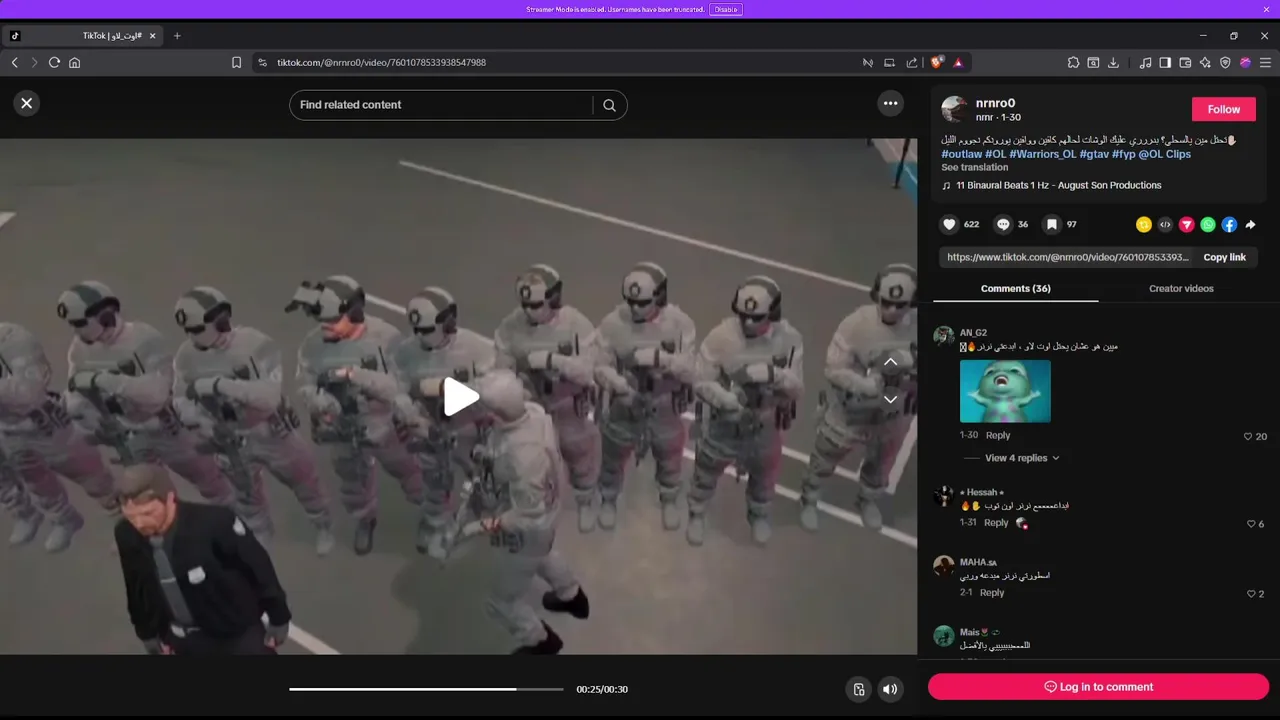Open the GIF image in AN_G2's comment
The height and width of the screenshot is (720, 1280).
tap(1005, 391)
